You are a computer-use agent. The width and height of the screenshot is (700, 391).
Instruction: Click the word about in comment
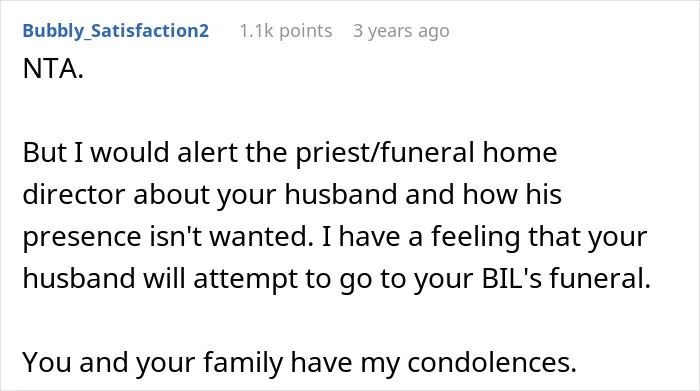coord(171,194)
